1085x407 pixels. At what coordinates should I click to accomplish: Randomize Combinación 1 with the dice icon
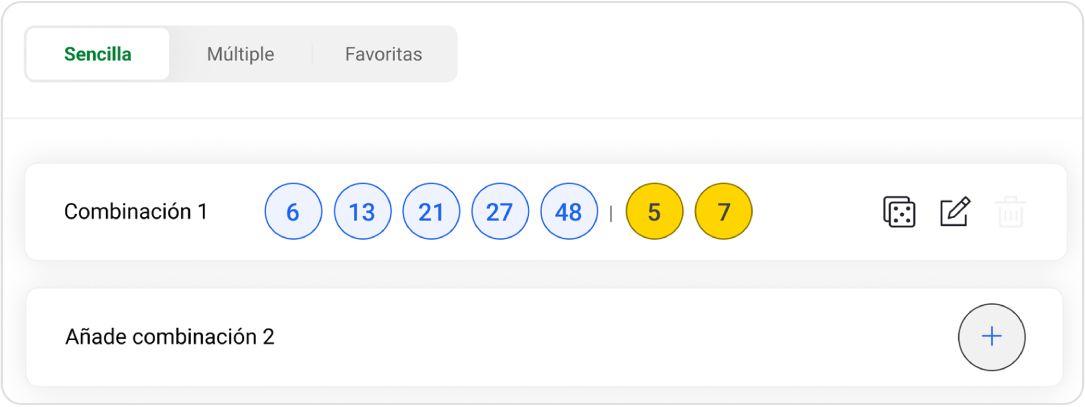pos(899,212)
